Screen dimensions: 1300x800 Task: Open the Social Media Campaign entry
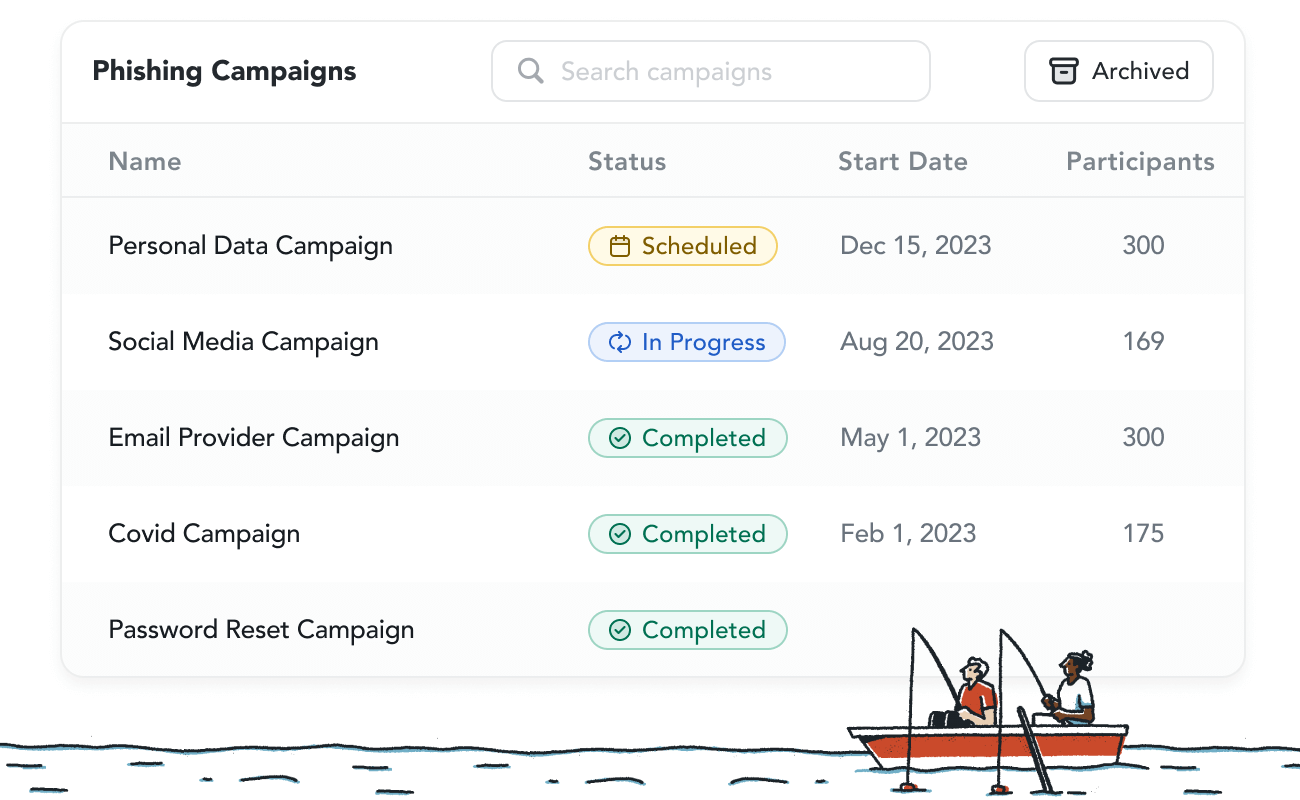point(243,342)
